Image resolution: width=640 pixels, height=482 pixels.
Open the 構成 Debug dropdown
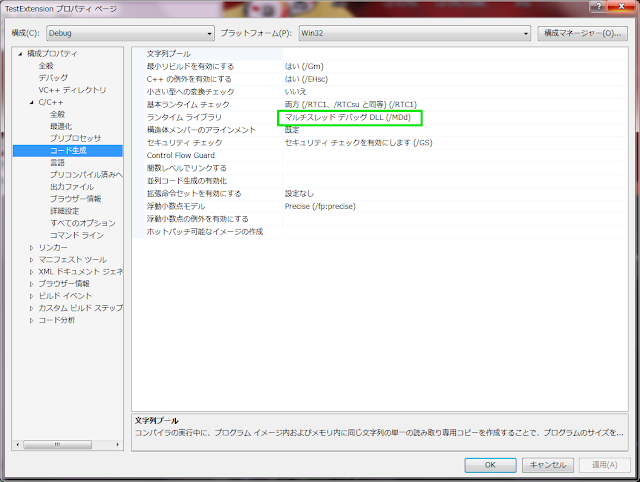coord(130,33)
